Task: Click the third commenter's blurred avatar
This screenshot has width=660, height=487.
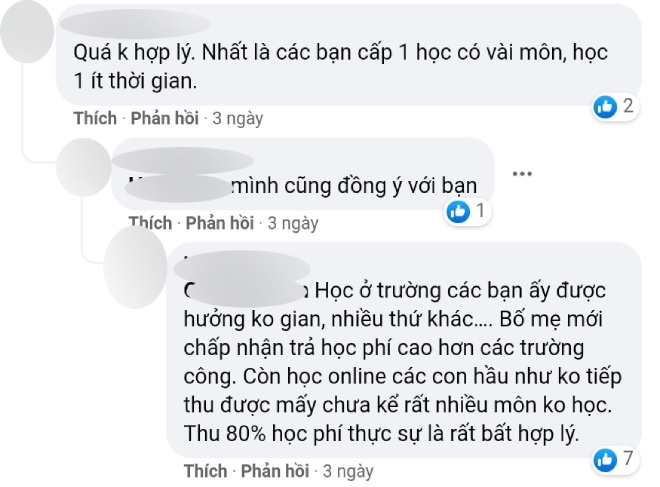Action: pos(135,268)
